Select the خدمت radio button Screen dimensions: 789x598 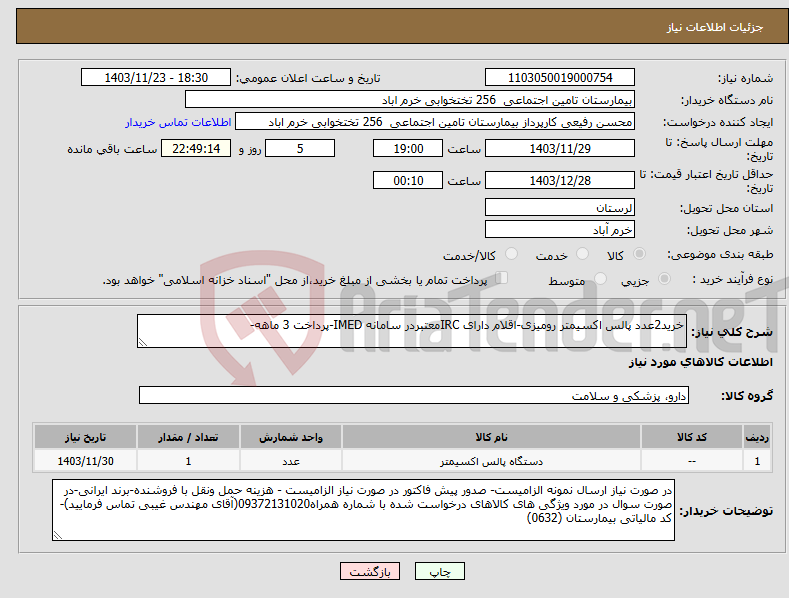582,254
